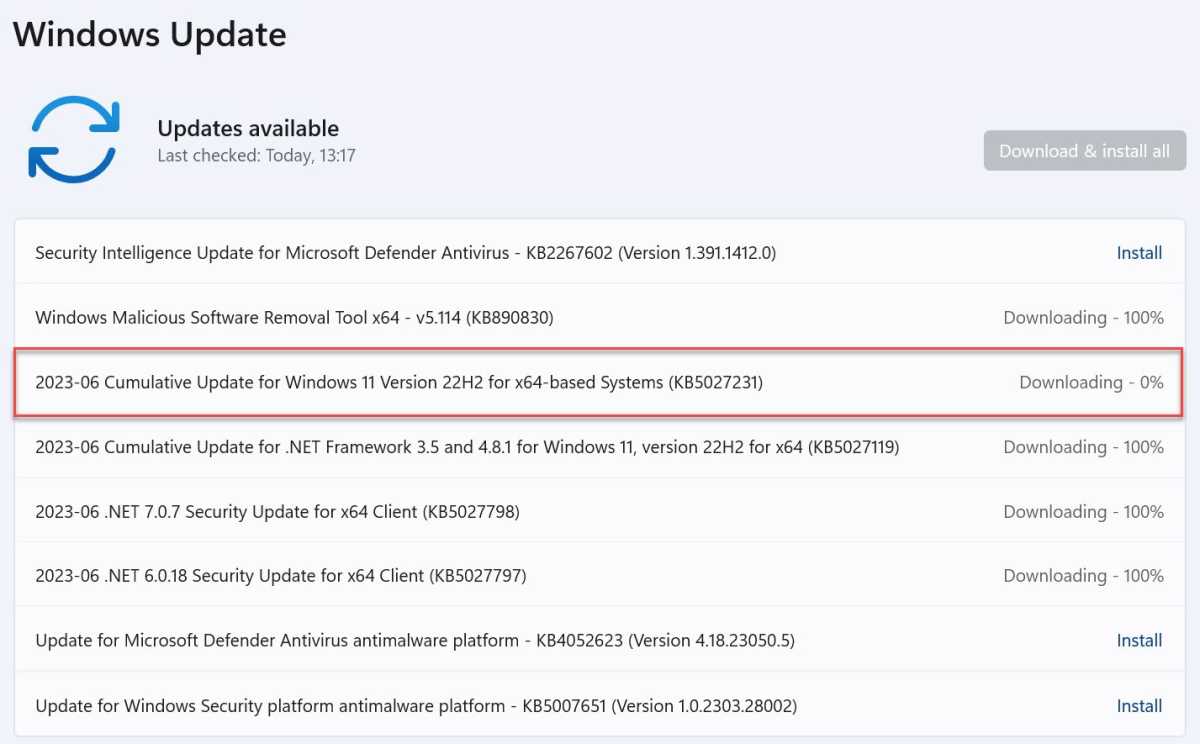Click the blue sync arrows update icon
Screen dimensions: 1200x744
[75, 139]
